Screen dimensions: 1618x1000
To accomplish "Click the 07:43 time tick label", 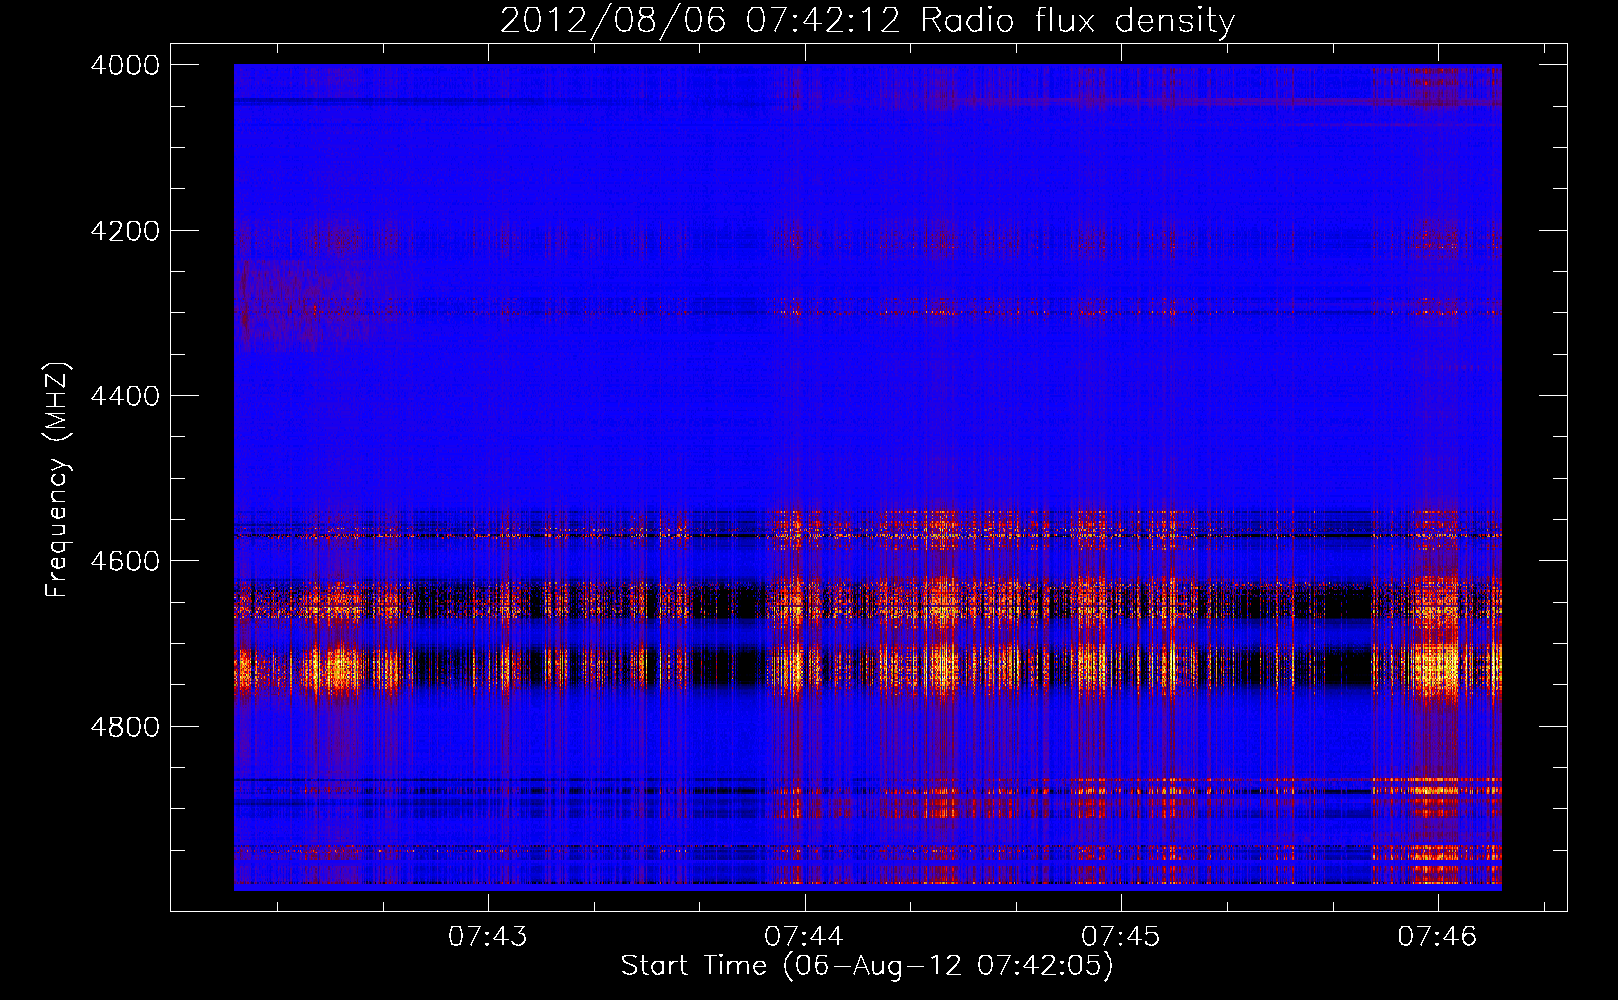I will [487, 936].
